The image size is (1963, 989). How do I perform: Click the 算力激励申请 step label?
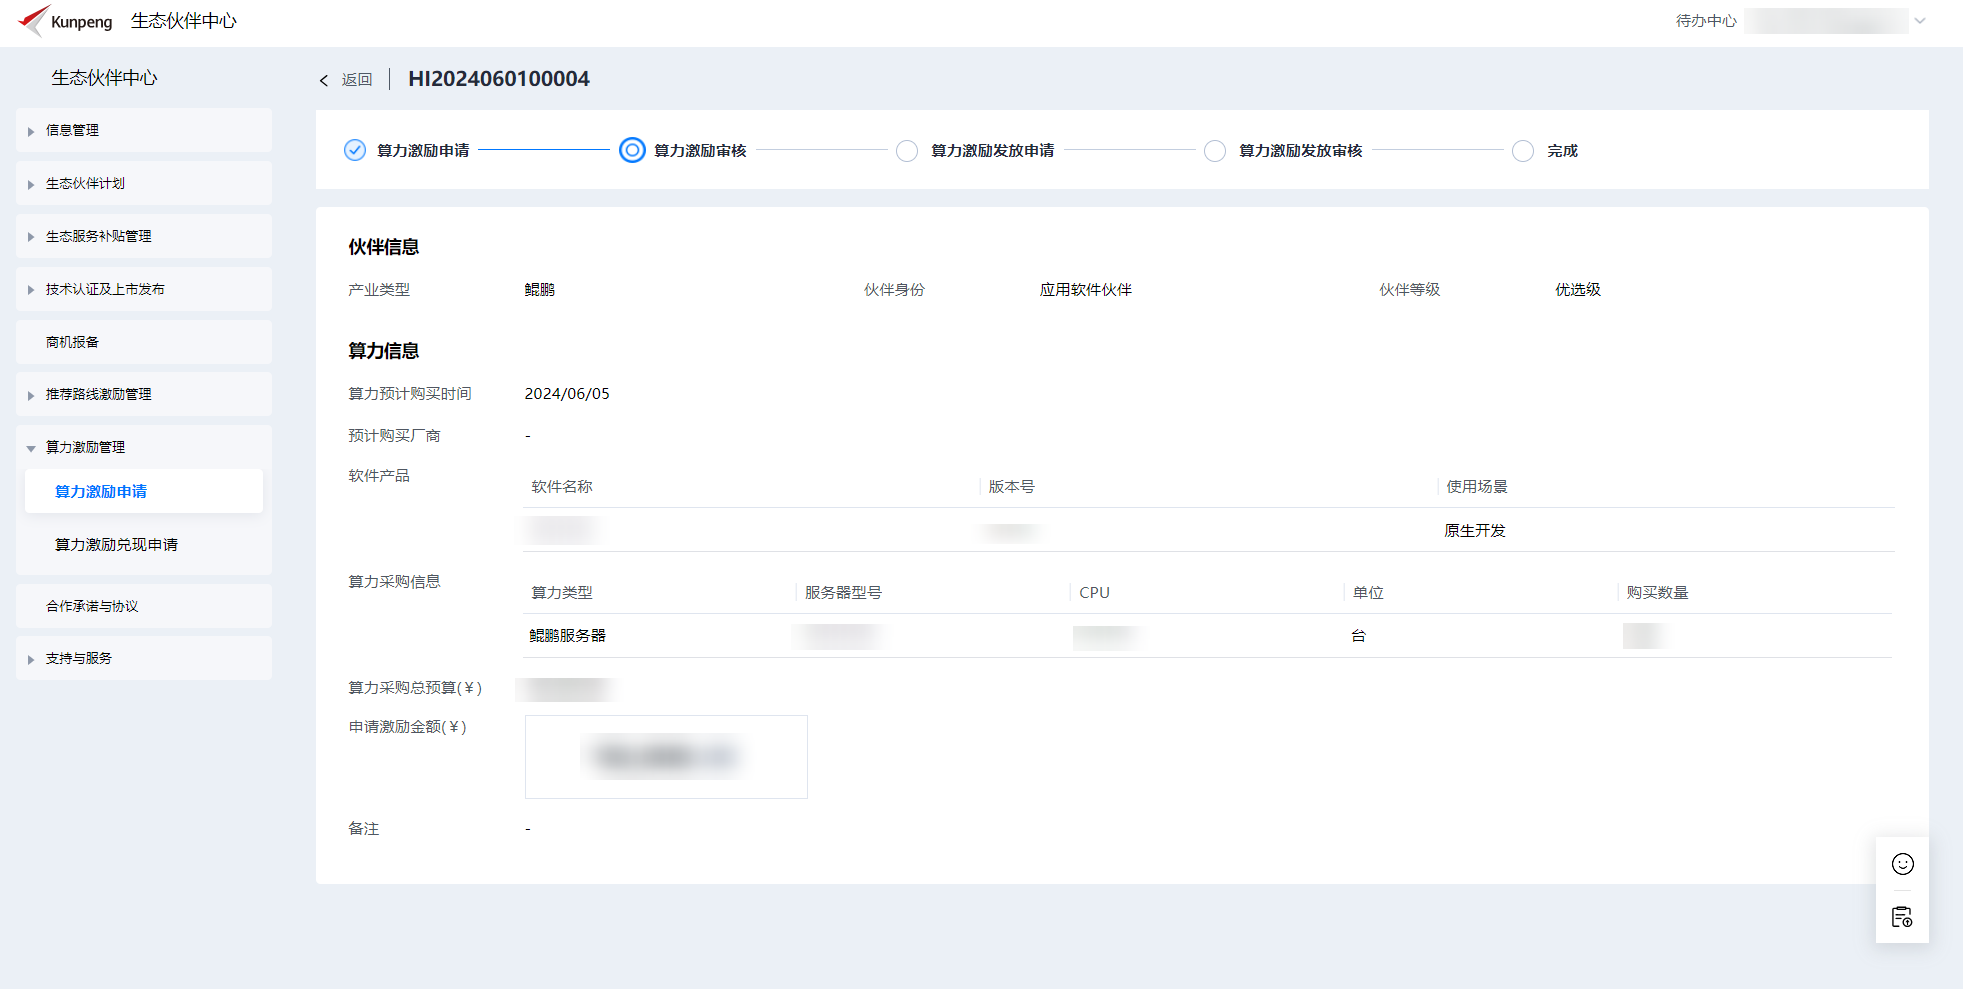423,150
